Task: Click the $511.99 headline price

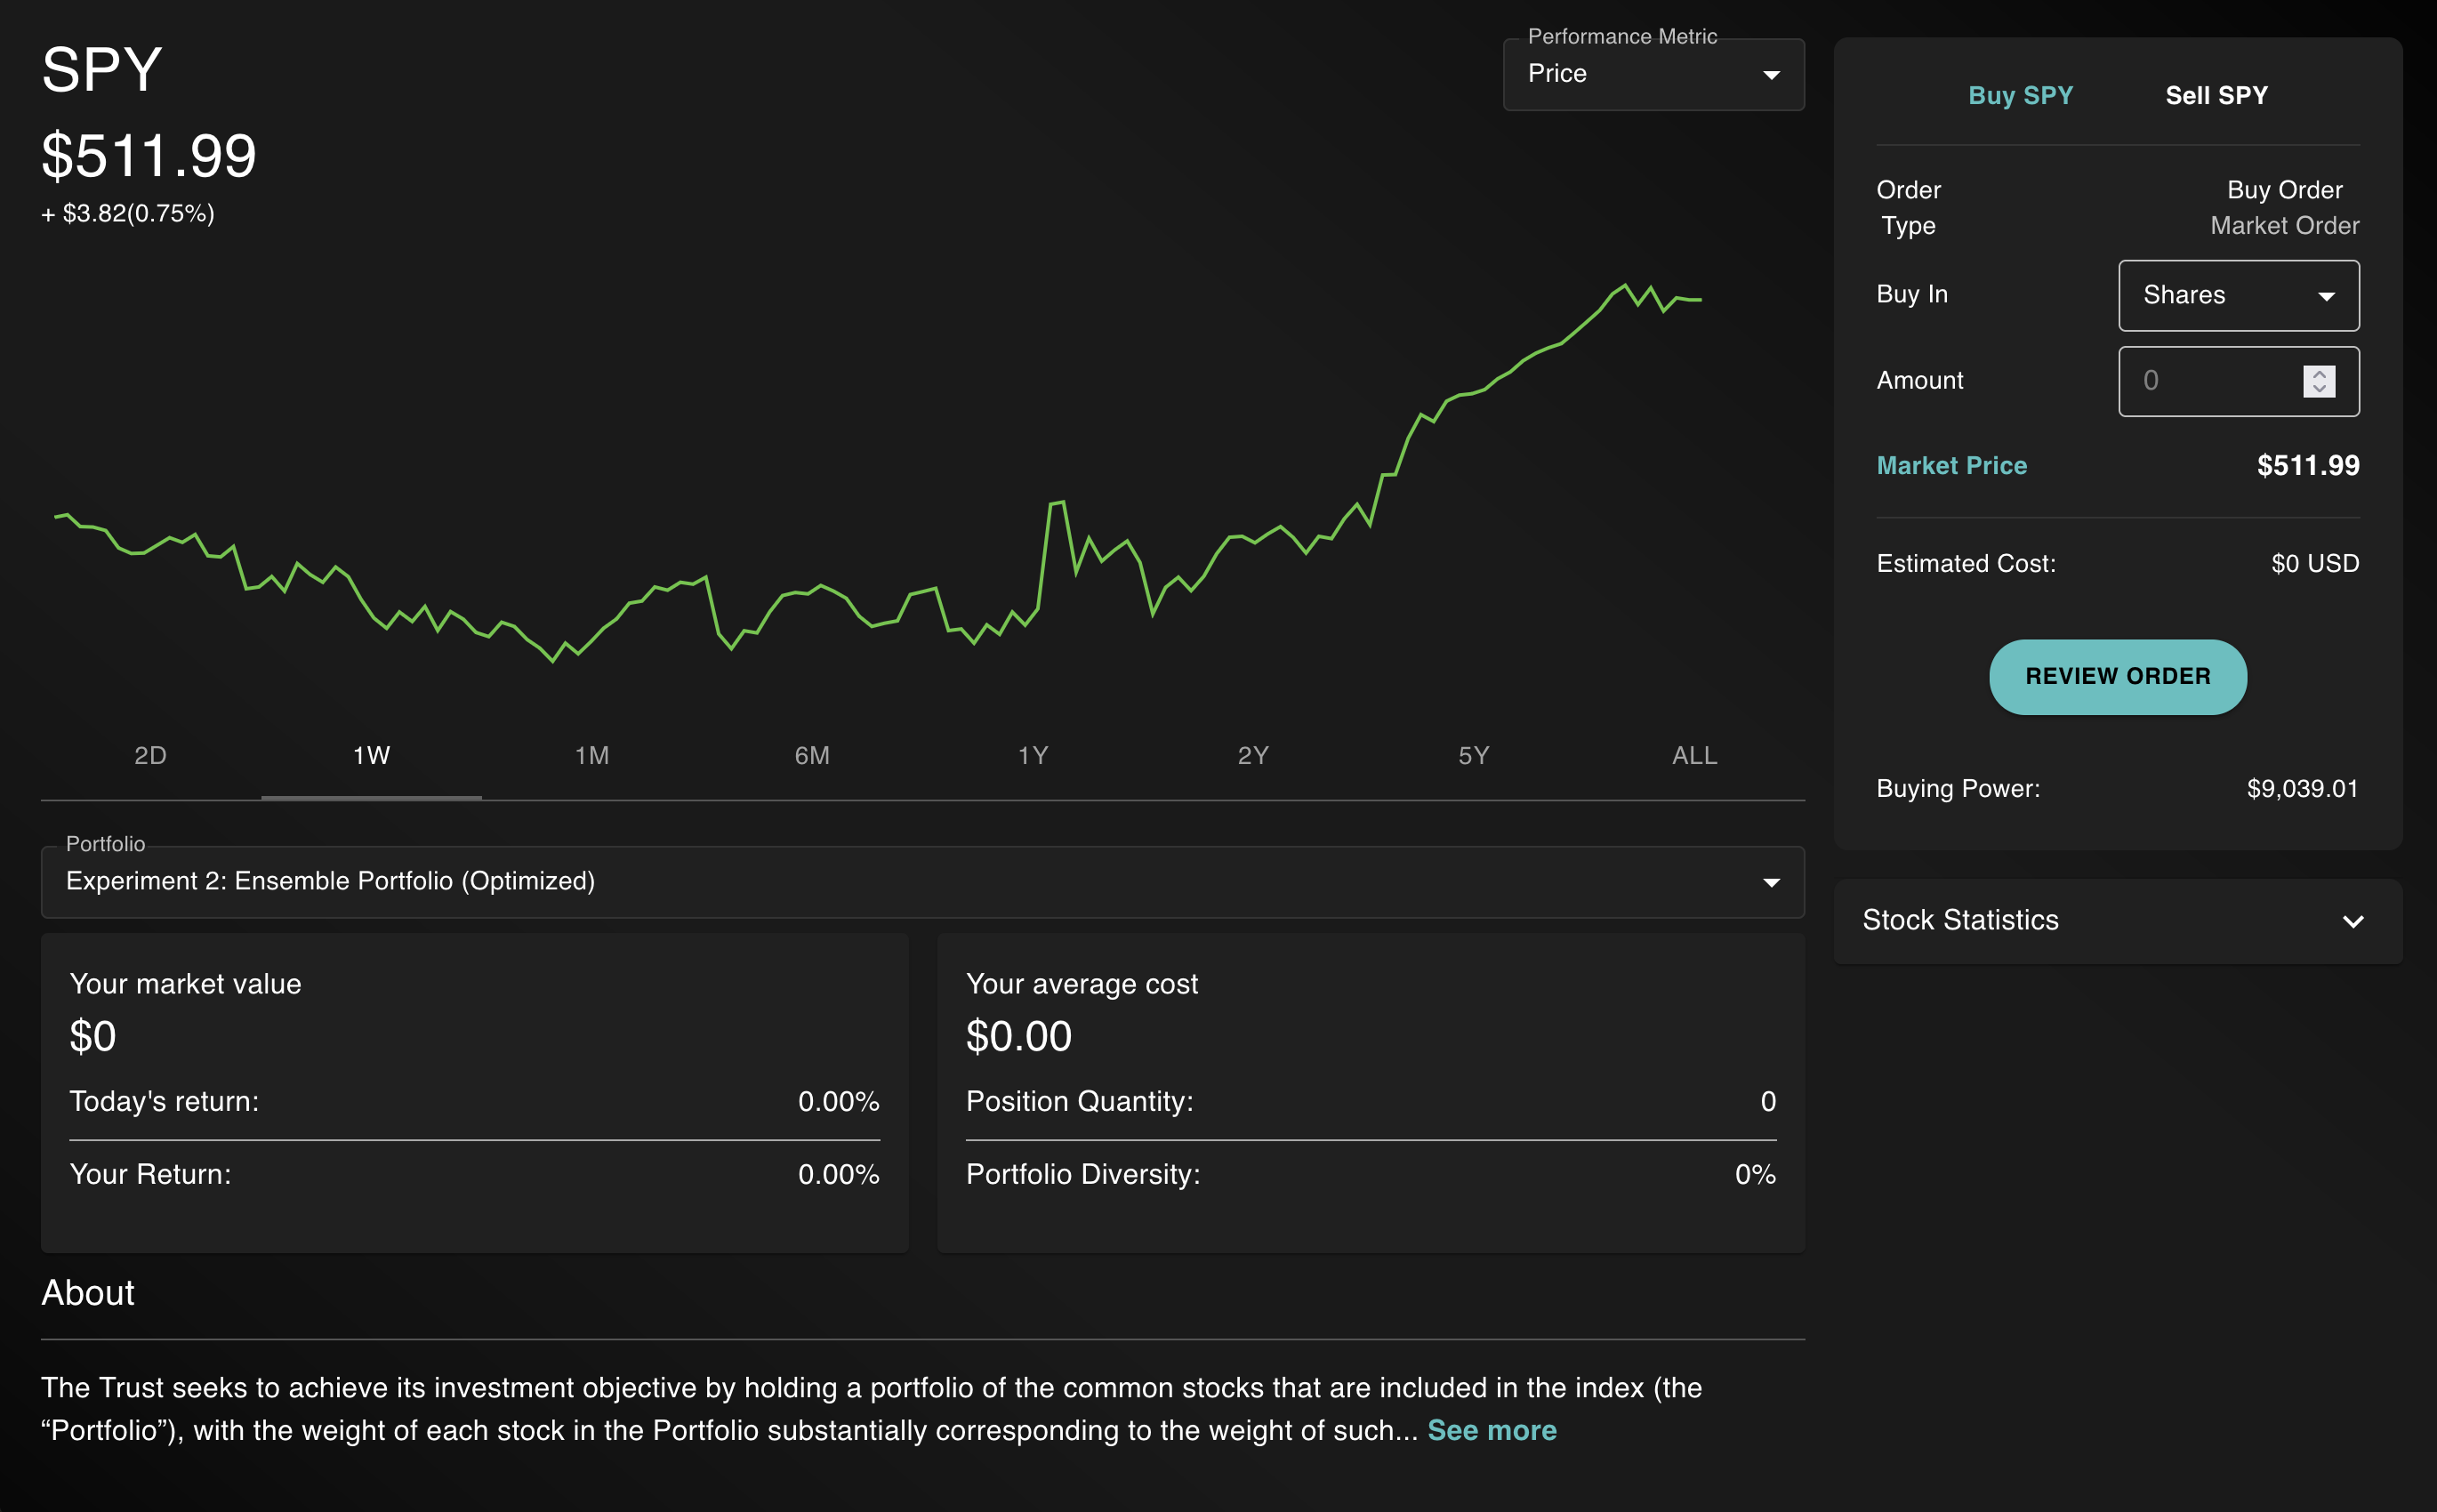Action: pos(149,156)
